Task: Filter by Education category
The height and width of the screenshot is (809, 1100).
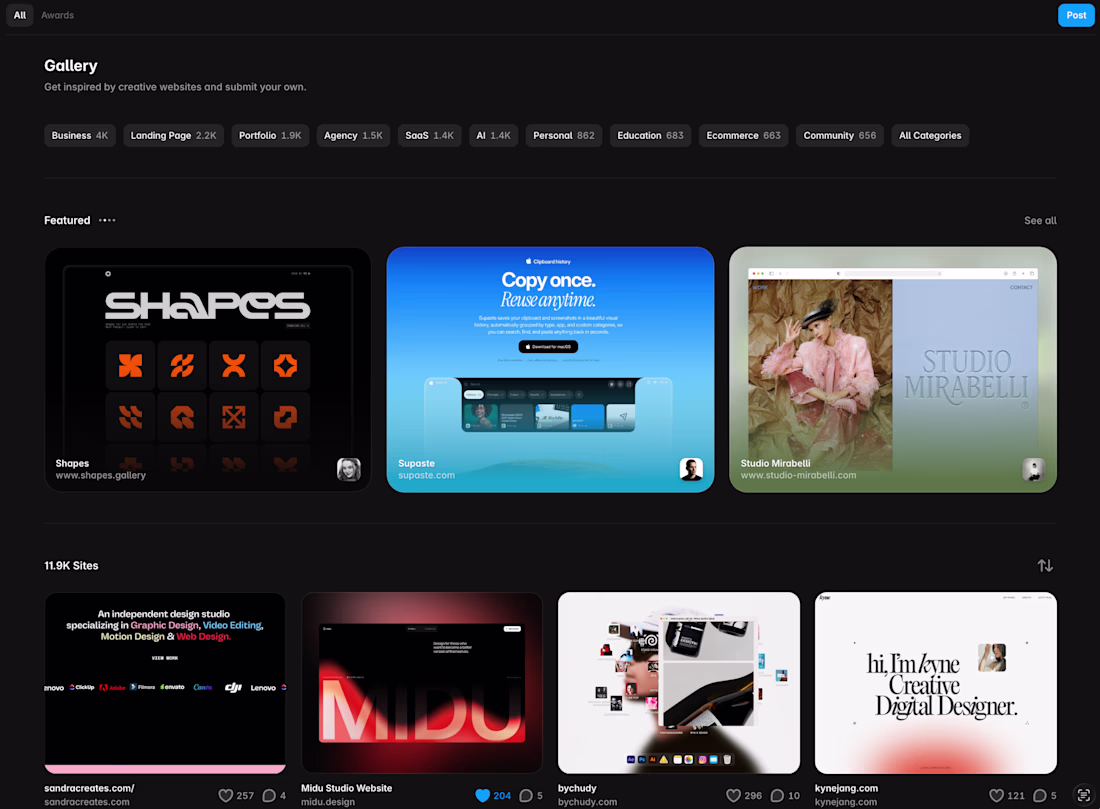Action: pos(650,135)
